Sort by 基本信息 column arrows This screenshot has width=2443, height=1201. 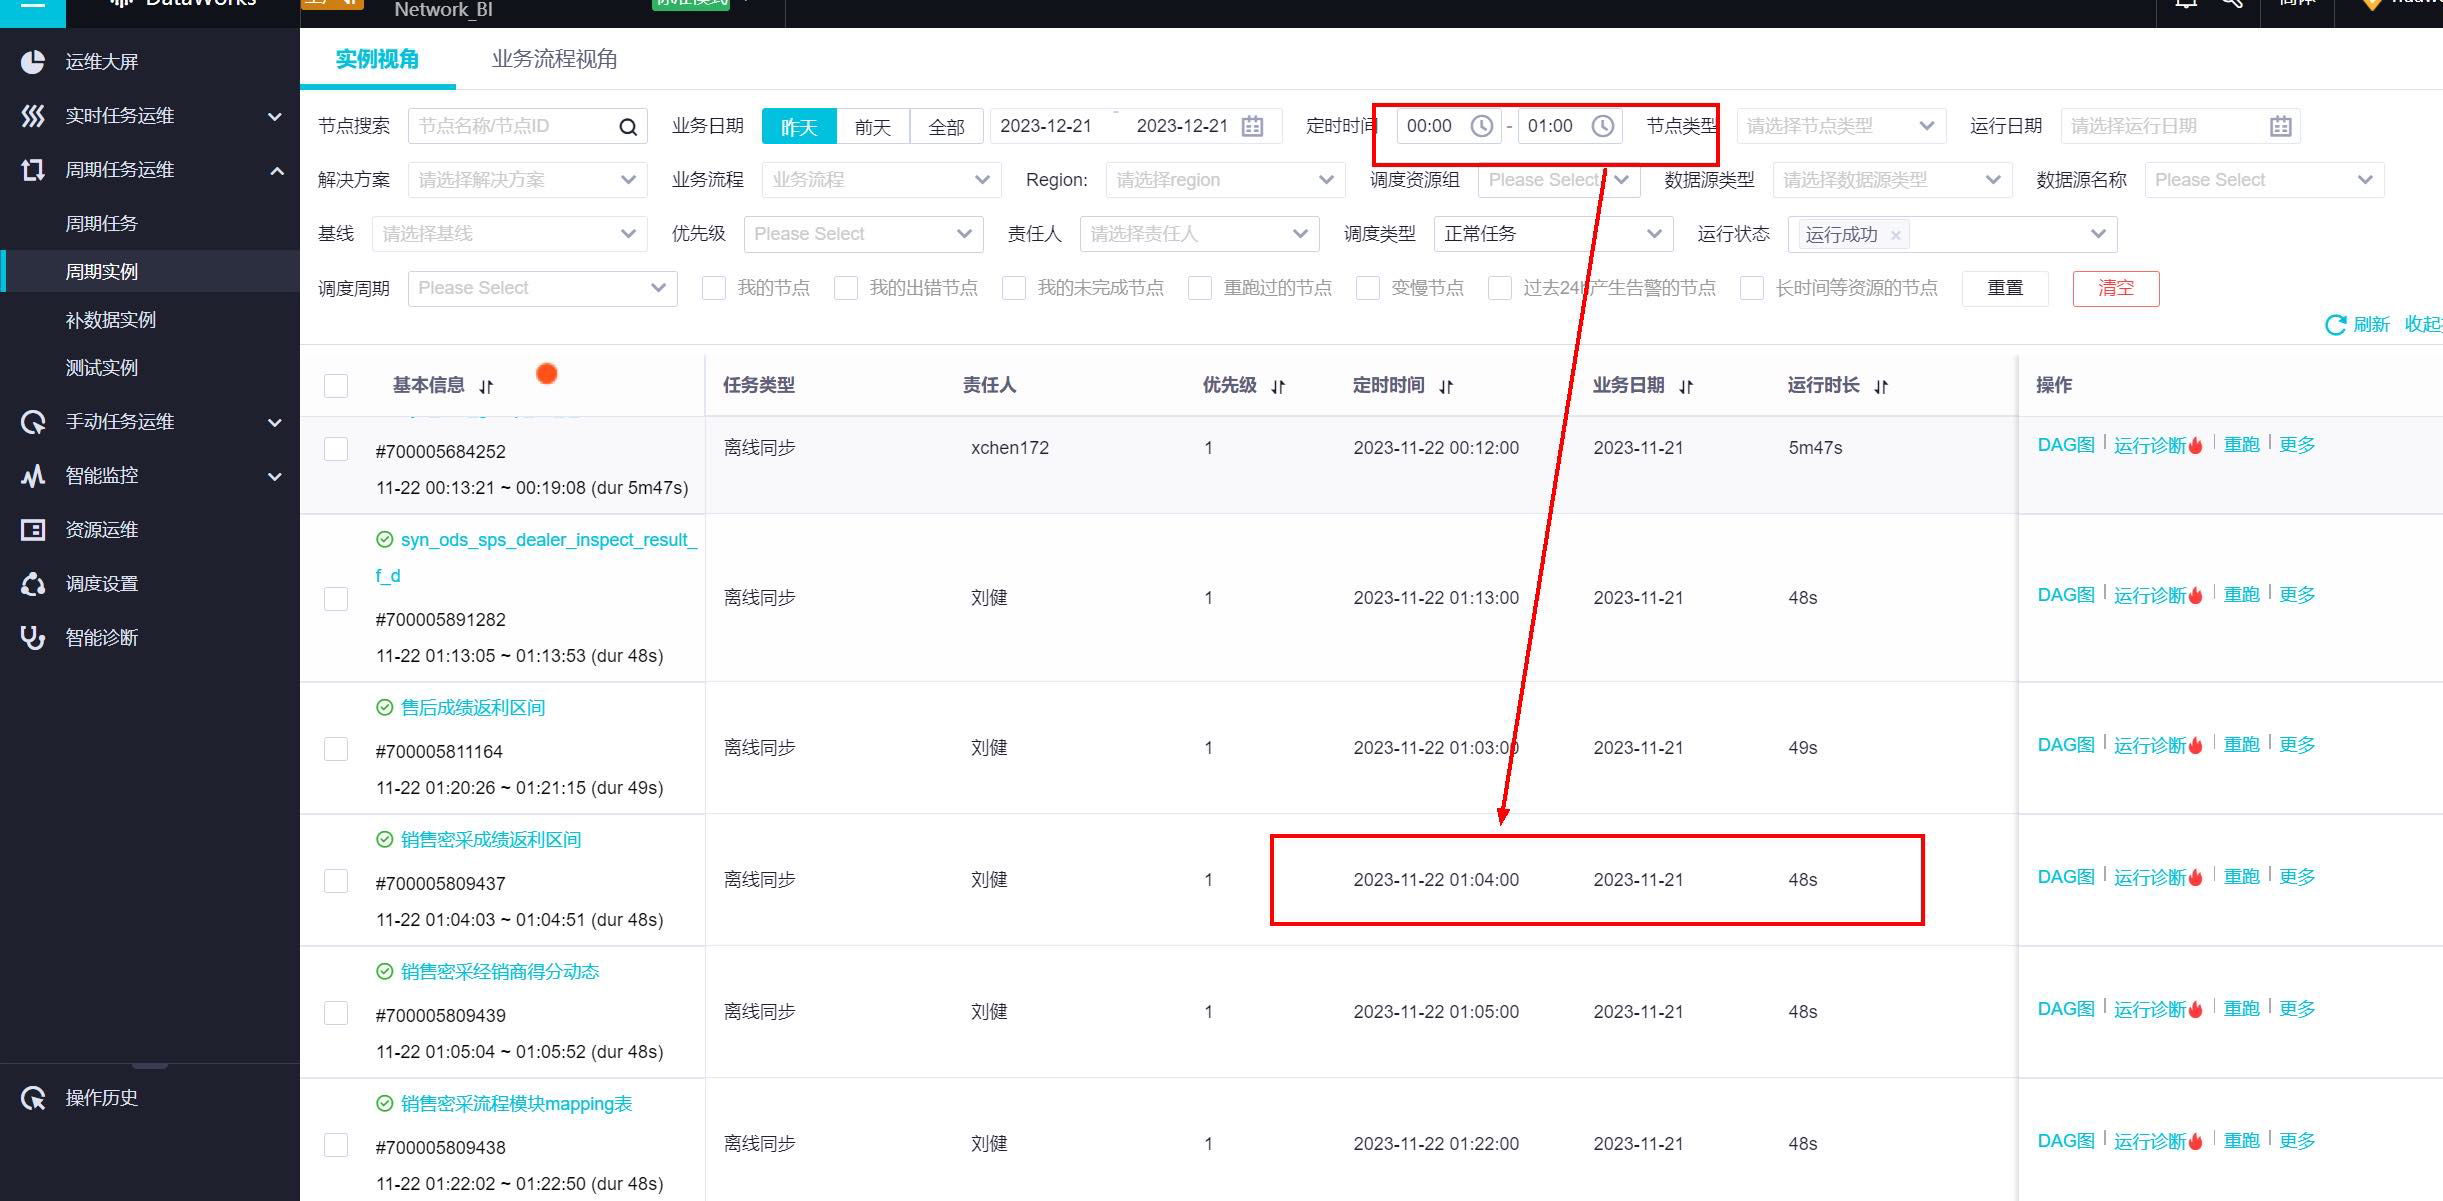coord(486,386)
